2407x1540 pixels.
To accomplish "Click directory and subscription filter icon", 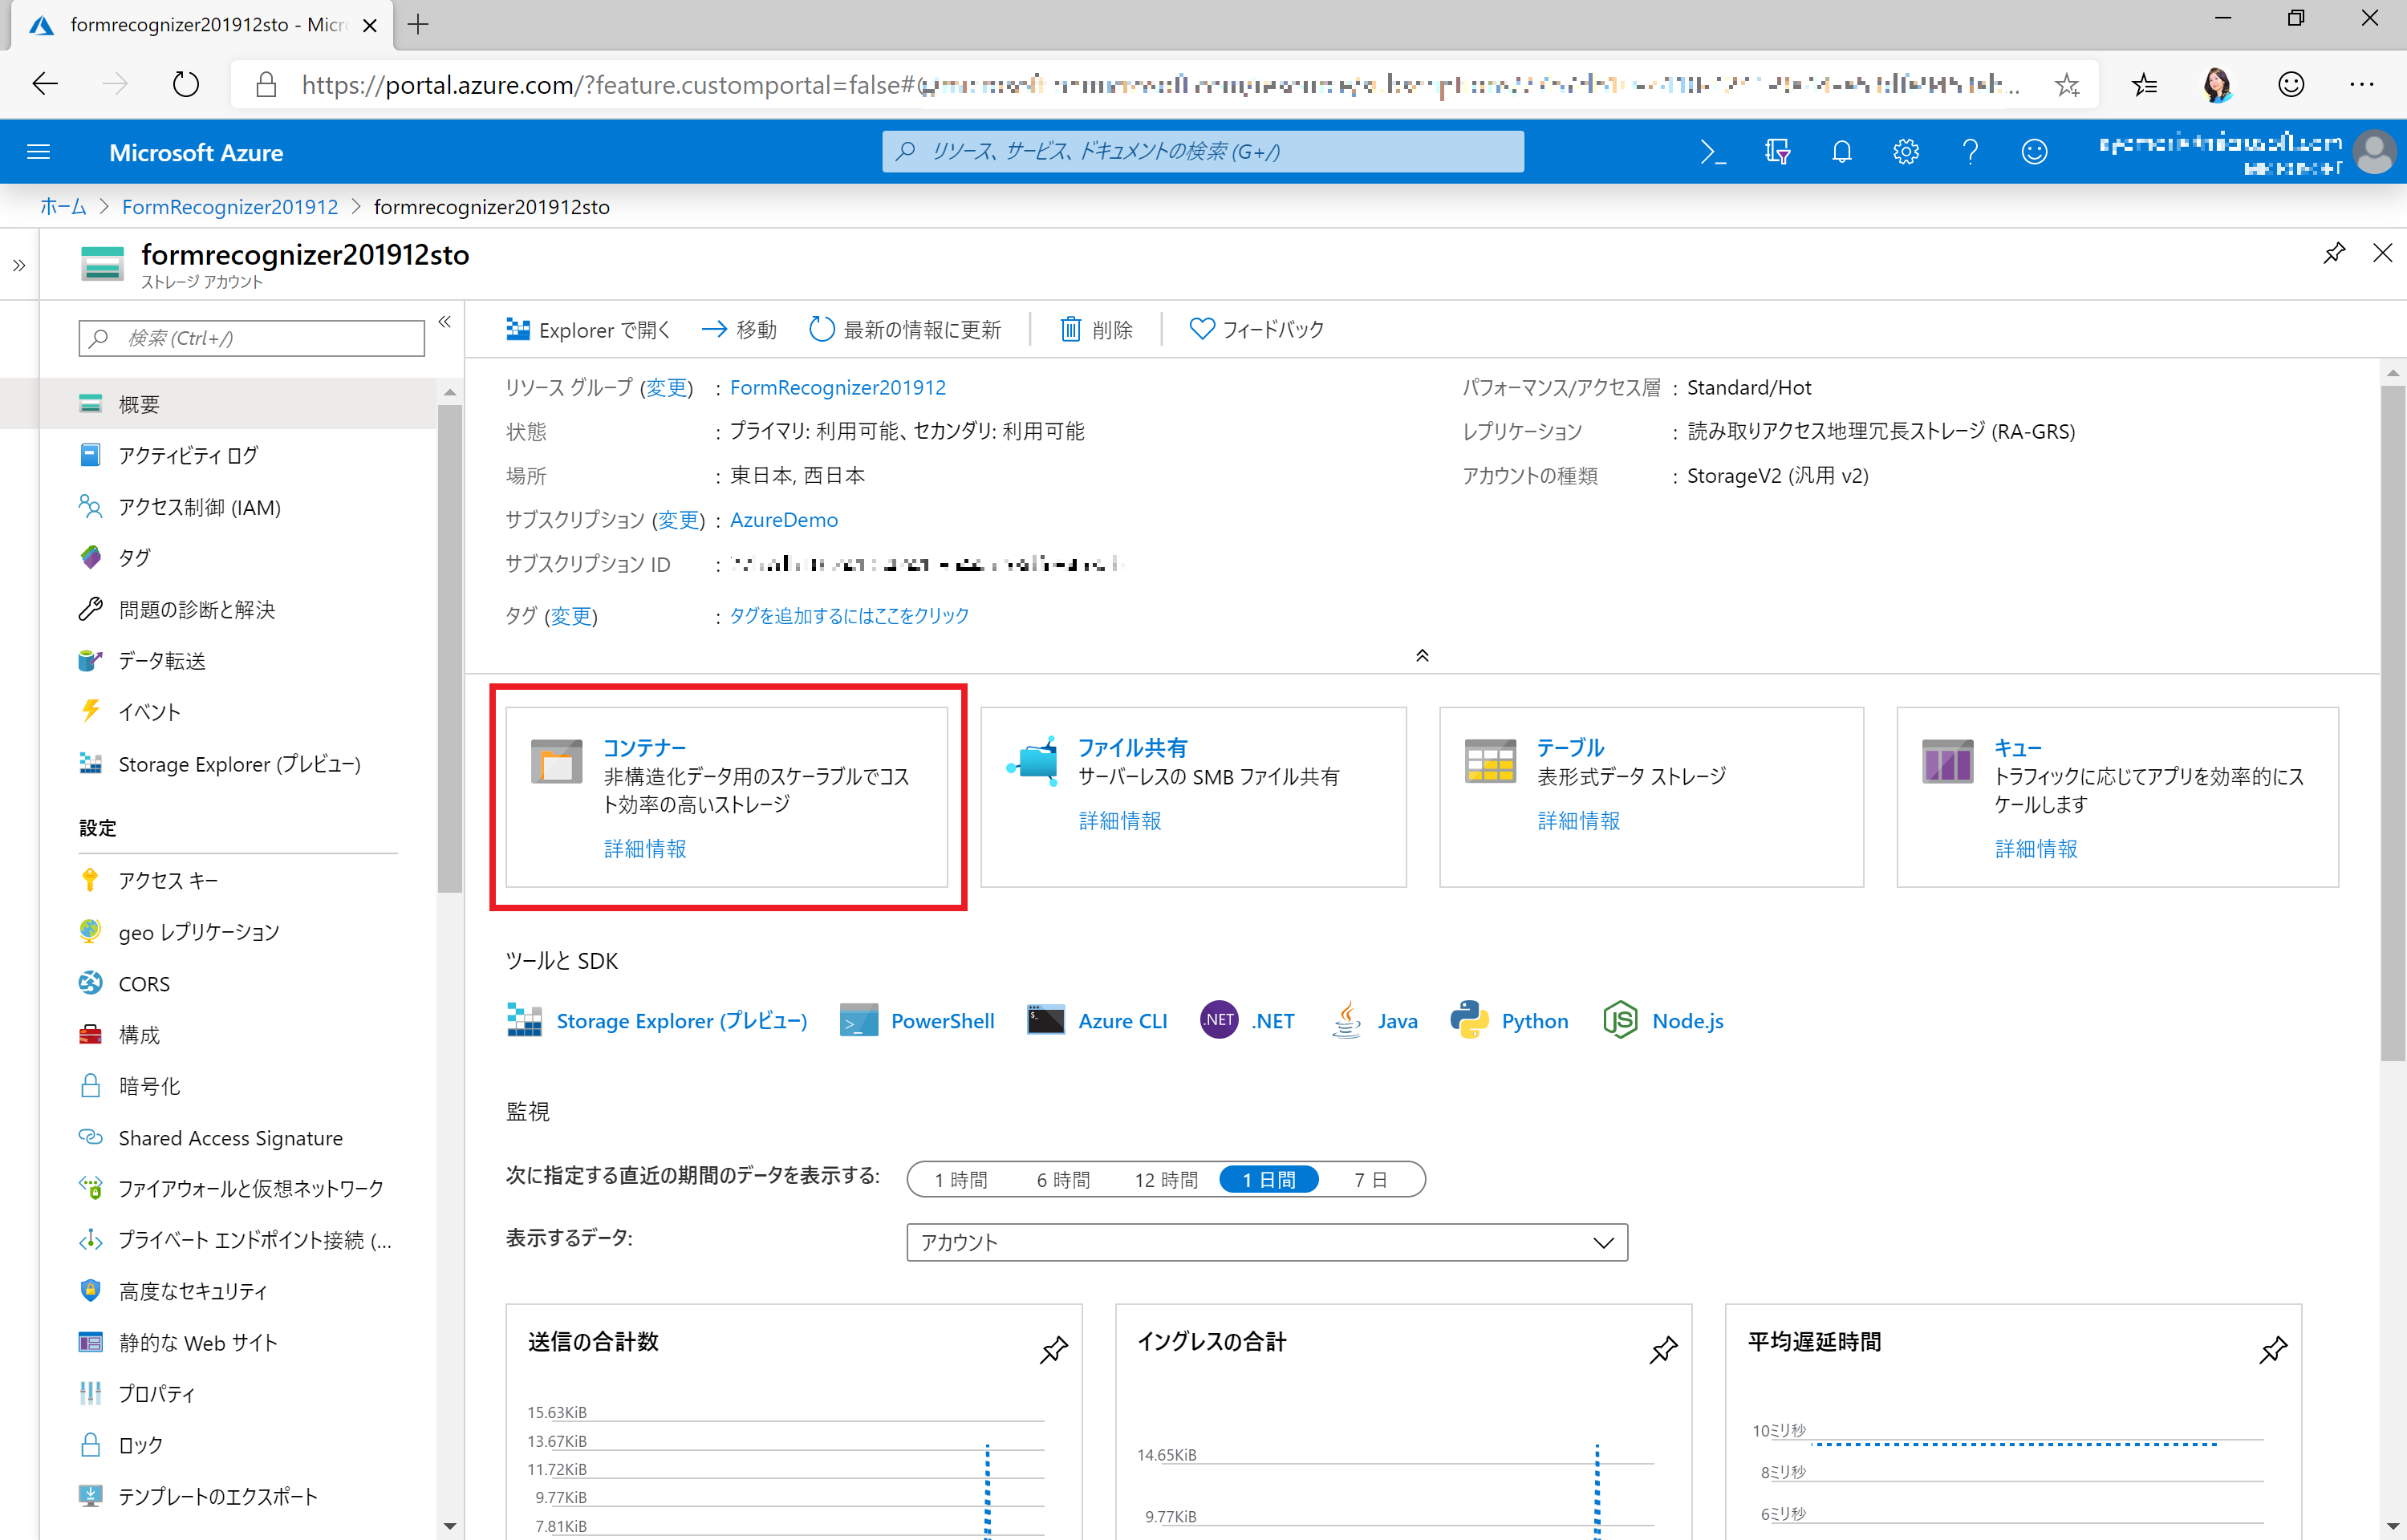I will 1777,152.
